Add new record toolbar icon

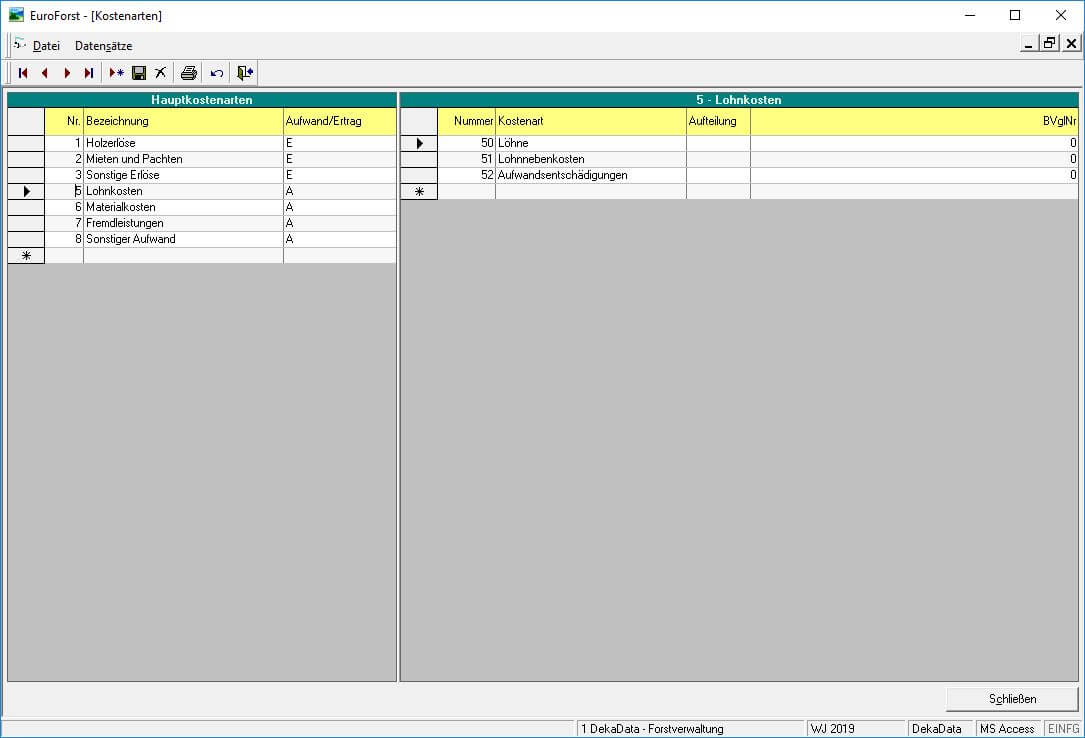(x=116, y=73)
